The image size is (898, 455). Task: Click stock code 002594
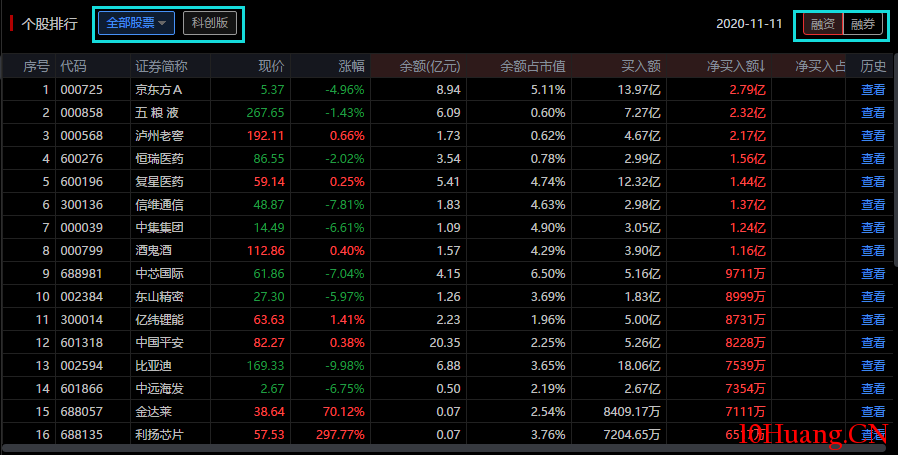(81, 366)
